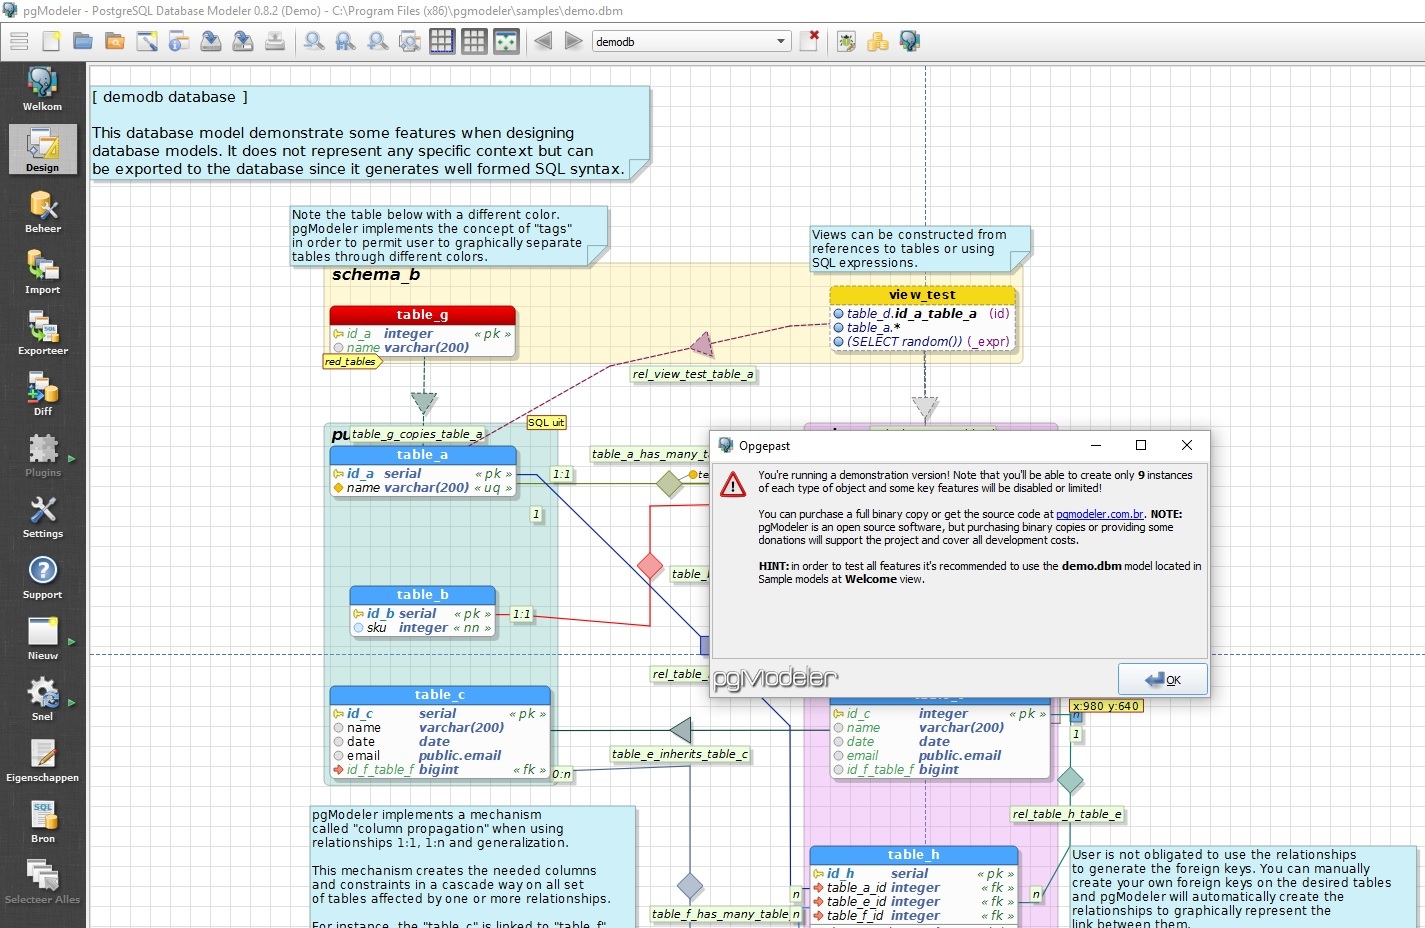The height and width of the screenshot is (928, 1425).
Task: Click the elephant about pgModeler icon
Action: pyautogui.click(x=910, y=41)
